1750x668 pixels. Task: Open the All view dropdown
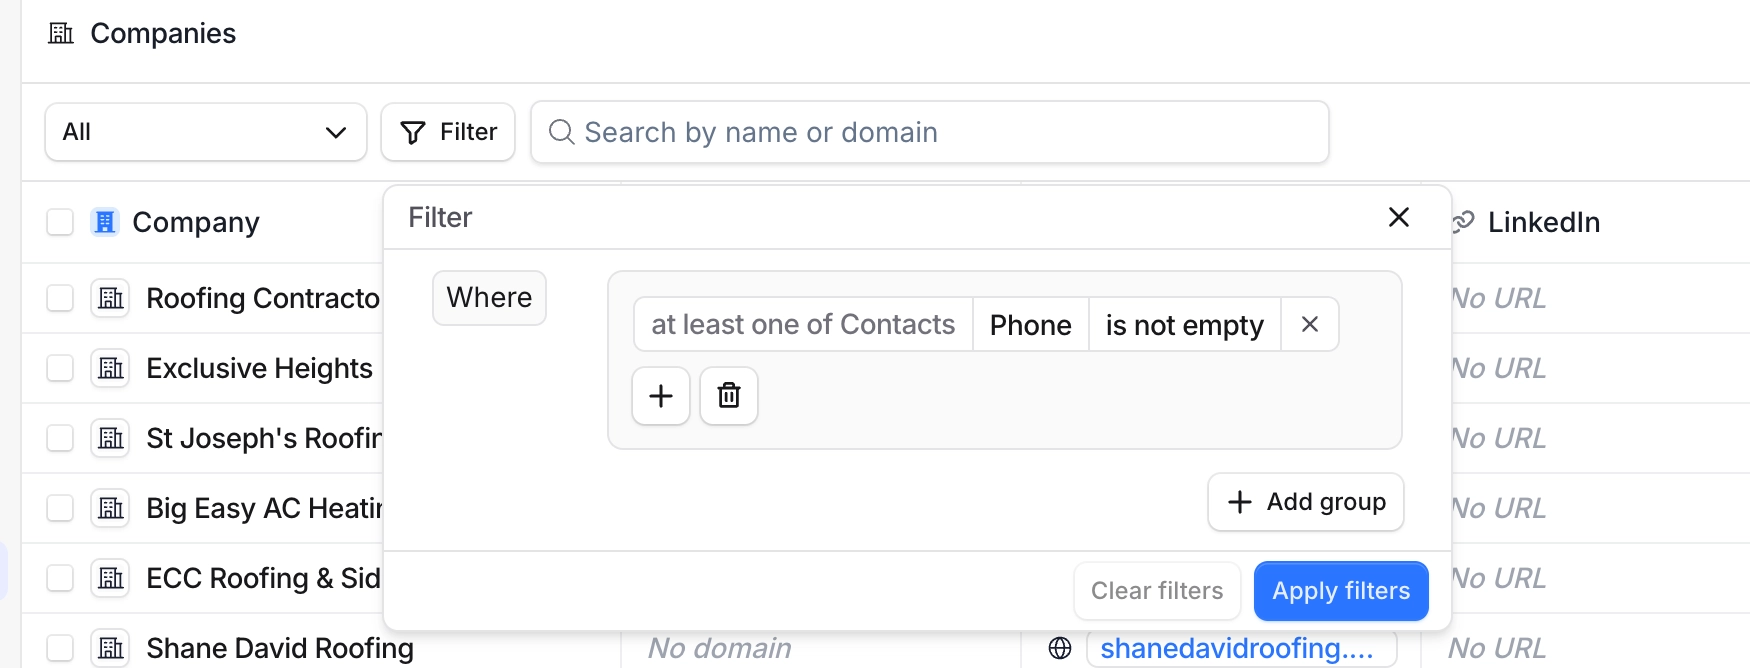(205, 132)
